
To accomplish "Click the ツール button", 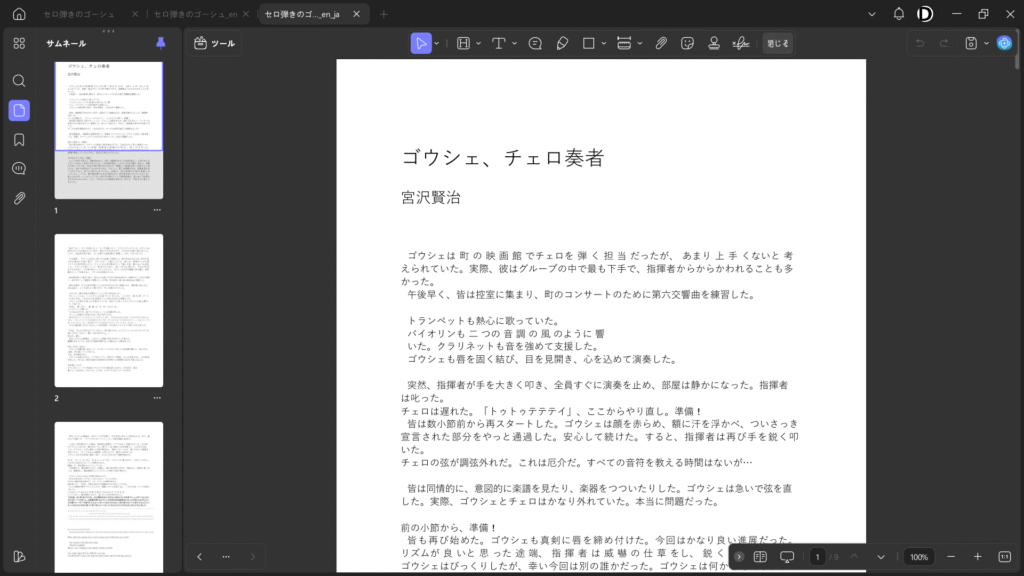I will [214, 43].
